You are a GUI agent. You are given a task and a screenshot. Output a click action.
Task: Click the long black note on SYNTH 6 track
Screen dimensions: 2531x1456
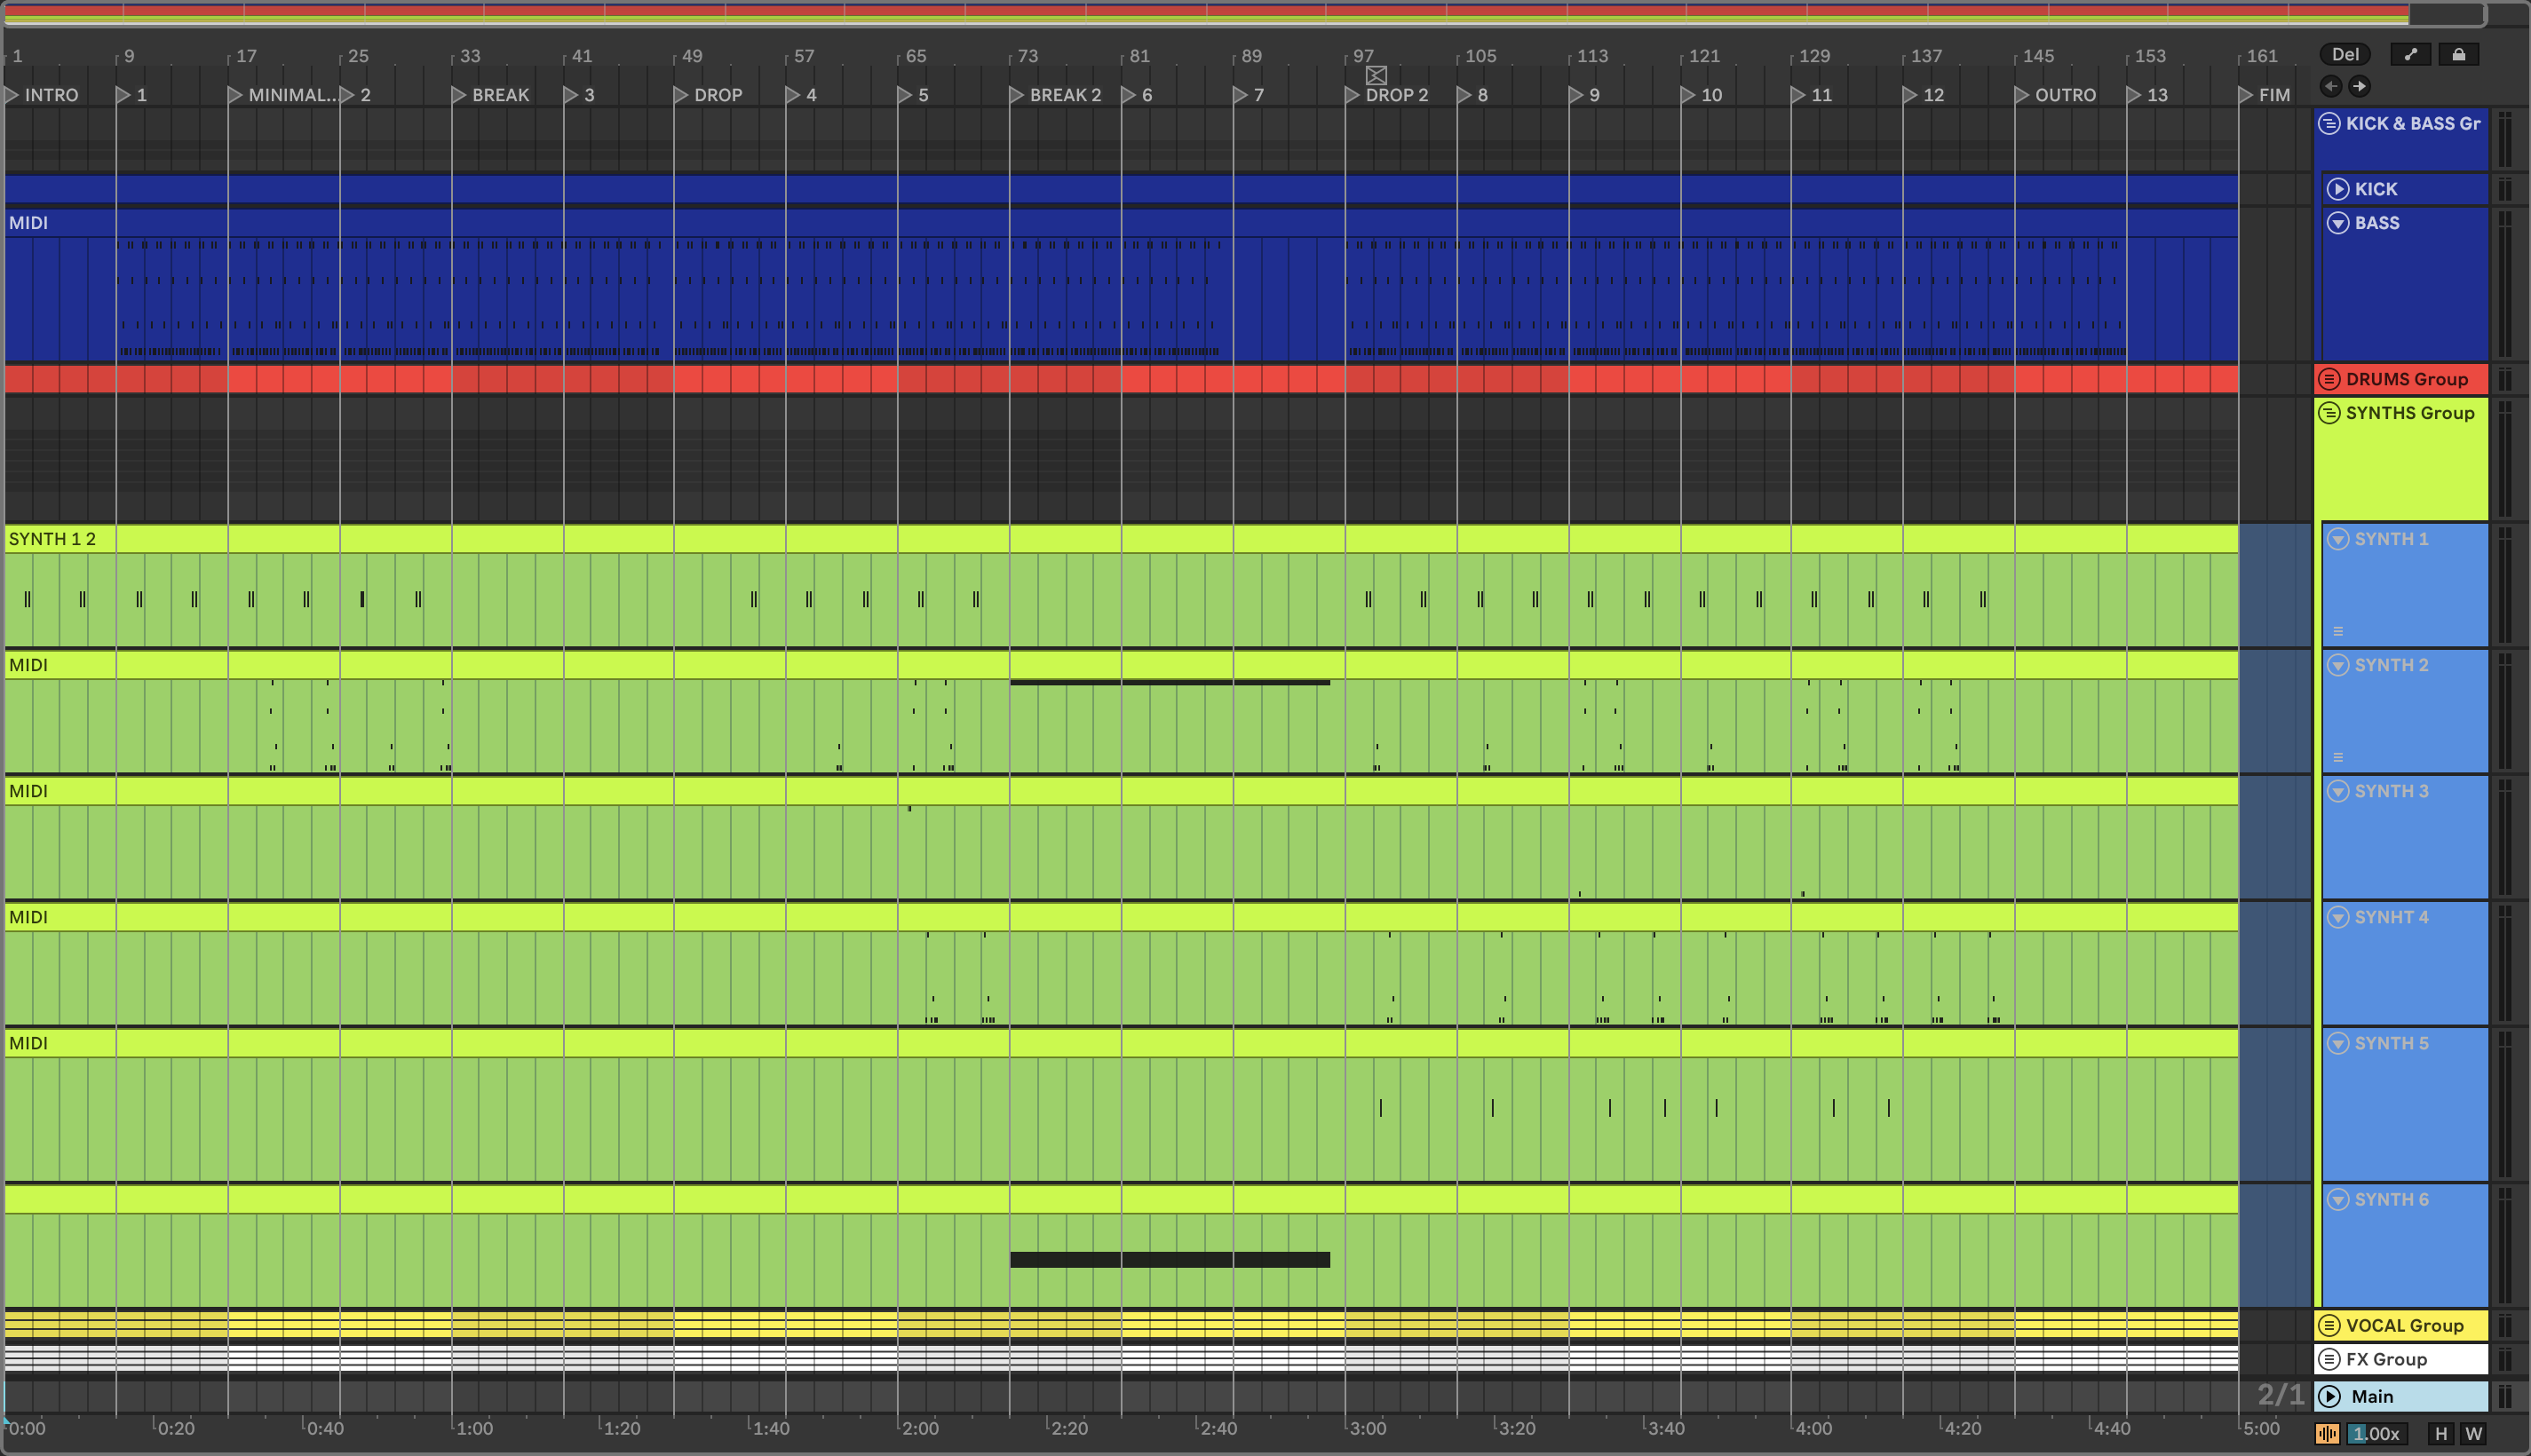click(x=1170, y=1260)
